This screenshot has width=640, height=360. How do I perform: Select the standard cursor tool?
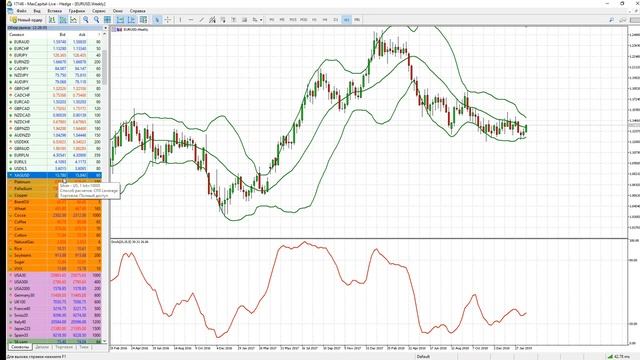[157, 20]
